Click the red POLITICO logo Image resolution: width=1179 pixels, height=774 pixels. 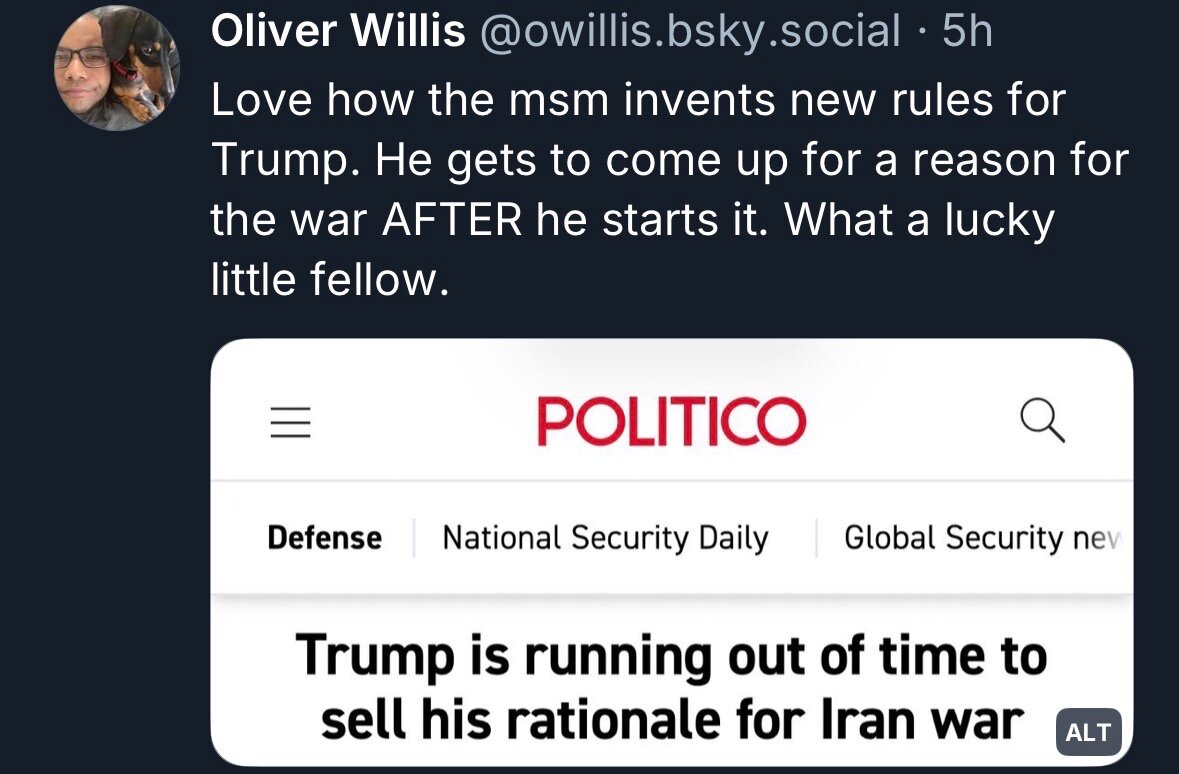click(x=670, y=421)
